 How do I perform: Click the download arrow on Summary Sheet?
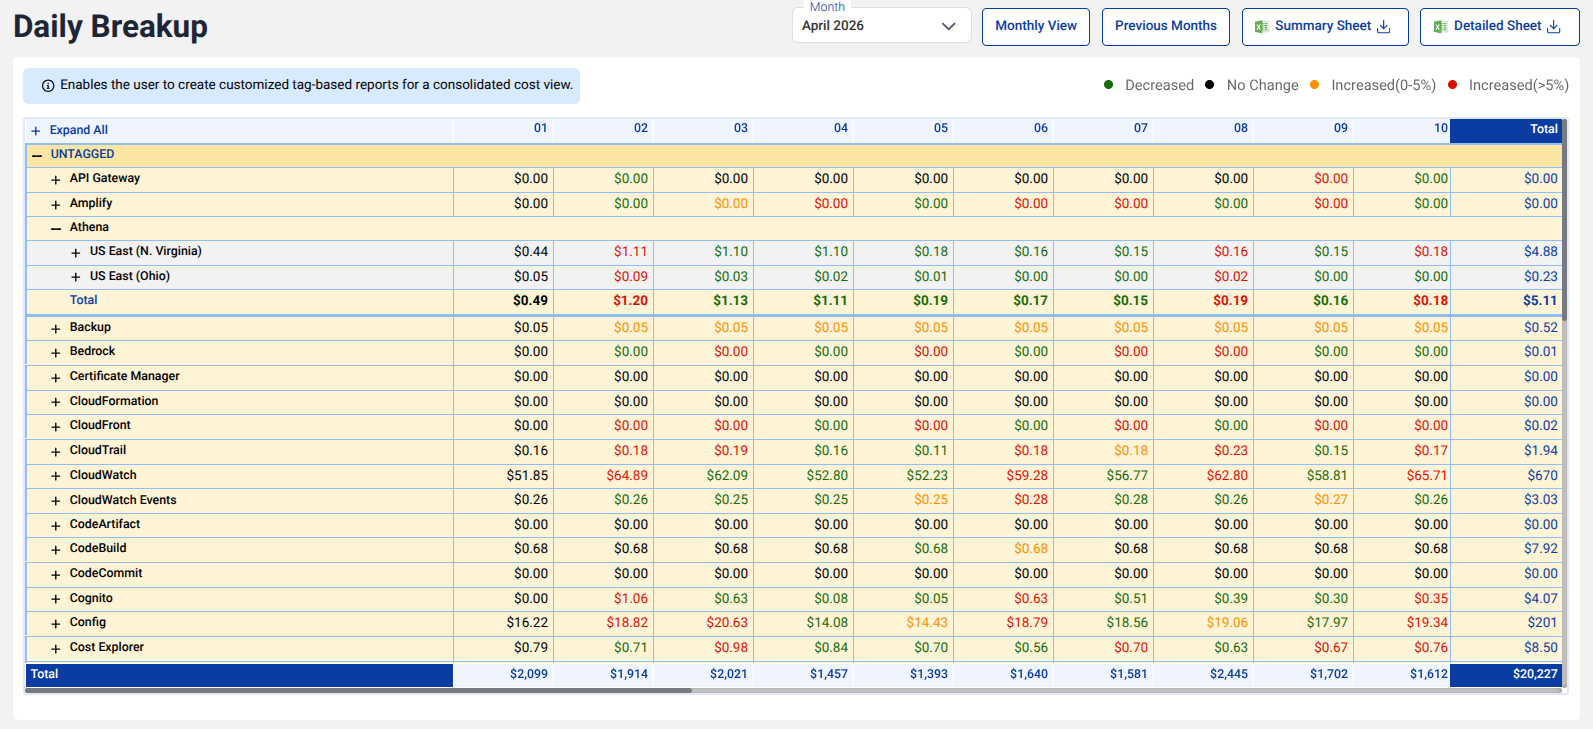(x=1384, y=27)
